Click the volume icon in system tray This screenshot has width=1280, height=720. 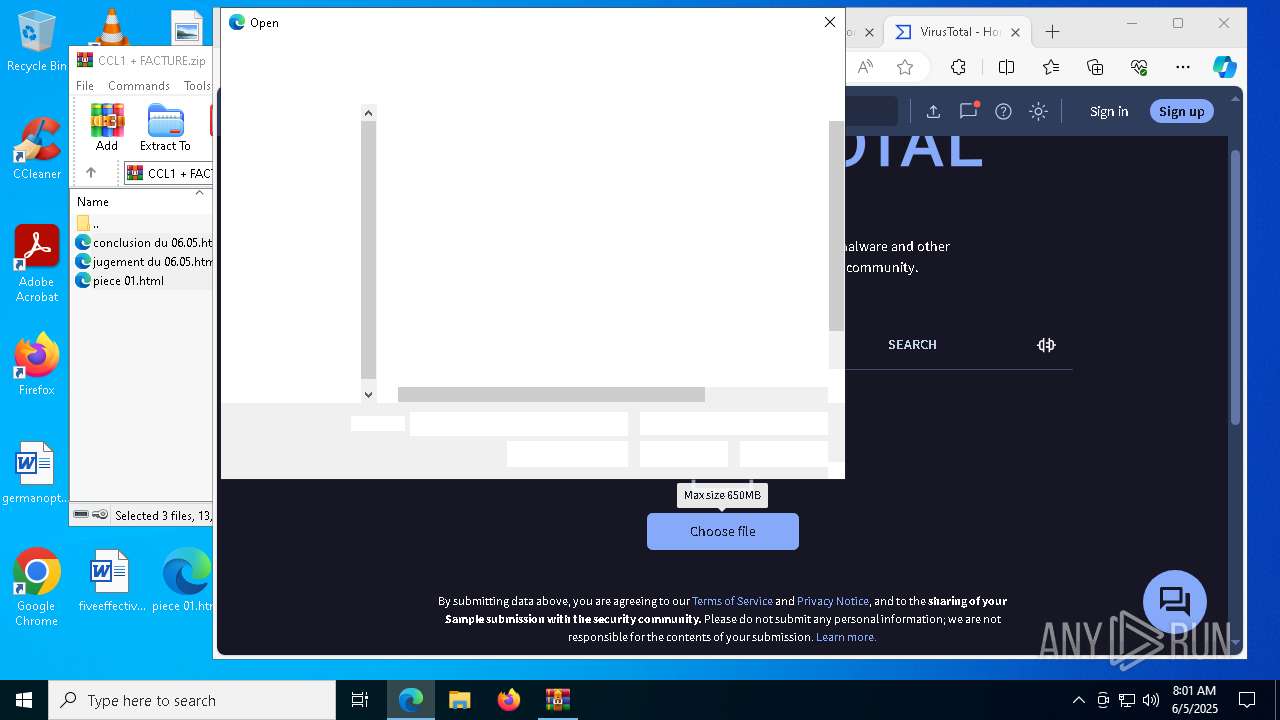click(1150, 700)
